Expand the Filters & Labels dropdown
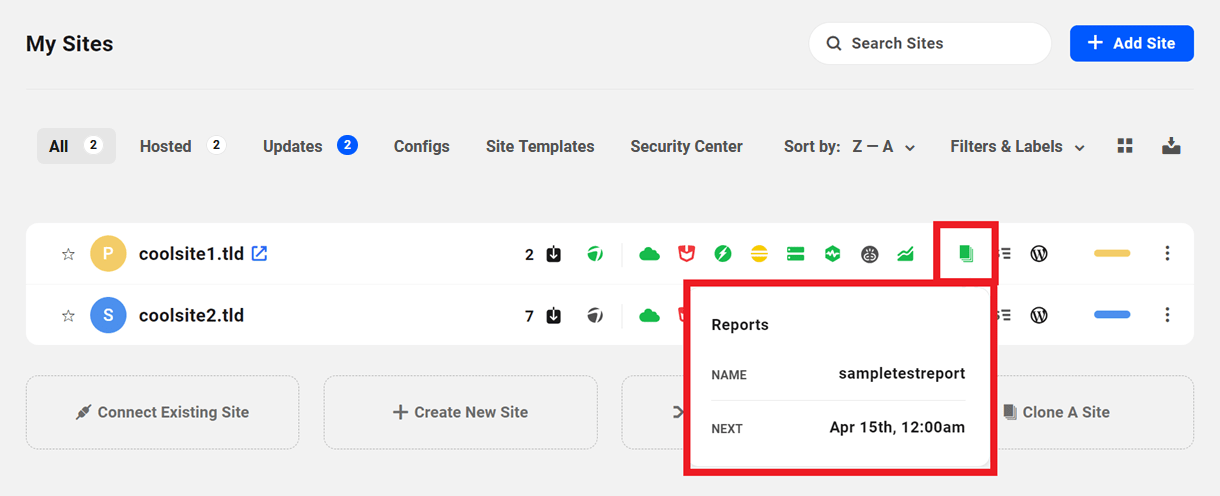 [1017, 146]
